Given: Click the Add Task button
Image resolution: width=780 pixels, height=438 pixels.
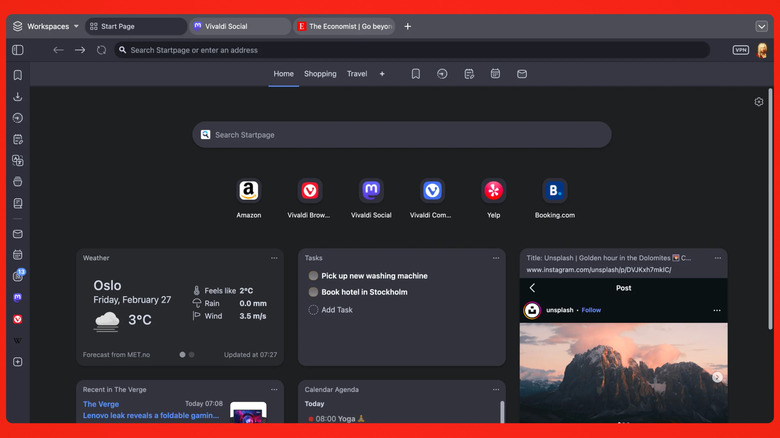Looking at the screenshot, I should click(x=330, y=310).
